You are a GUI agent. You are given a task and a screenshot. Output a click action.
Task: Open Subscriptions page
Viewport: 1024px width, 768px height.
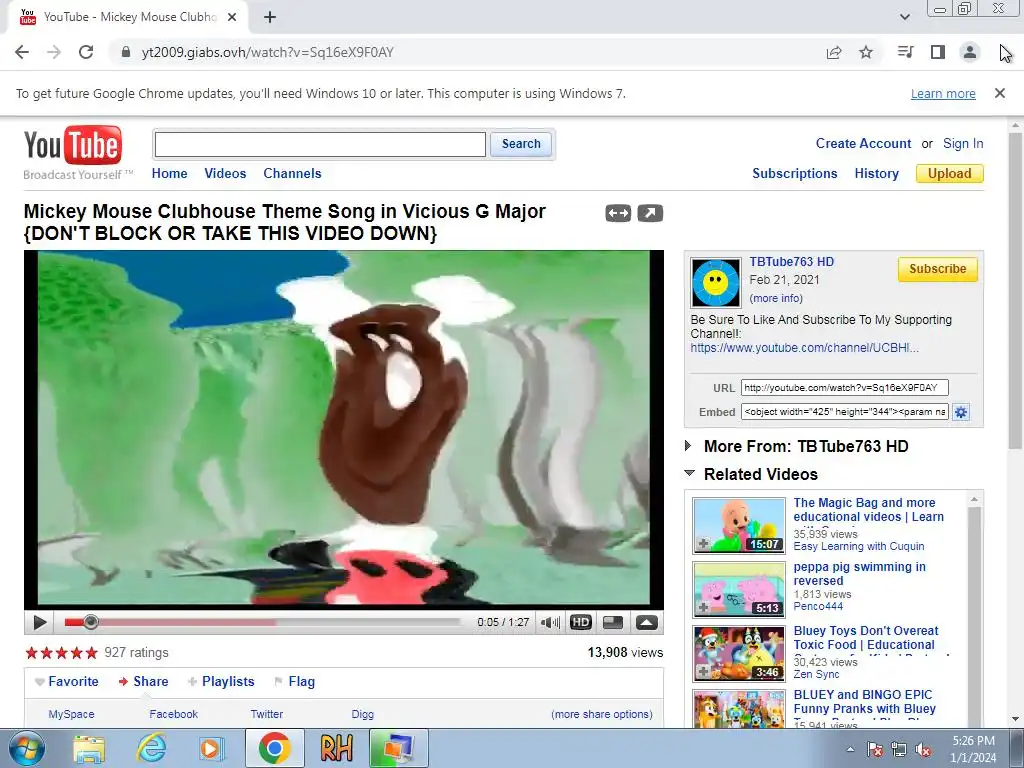click(794, 173)
